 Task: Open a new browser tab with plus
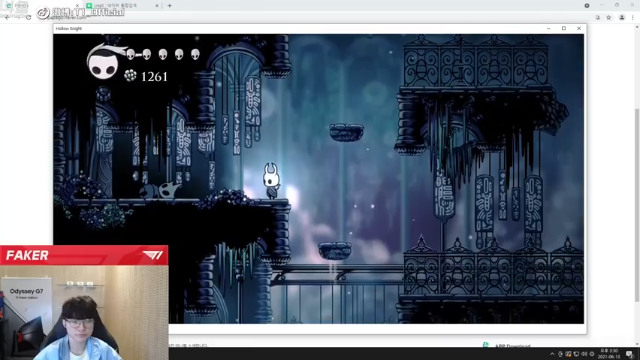169,6
